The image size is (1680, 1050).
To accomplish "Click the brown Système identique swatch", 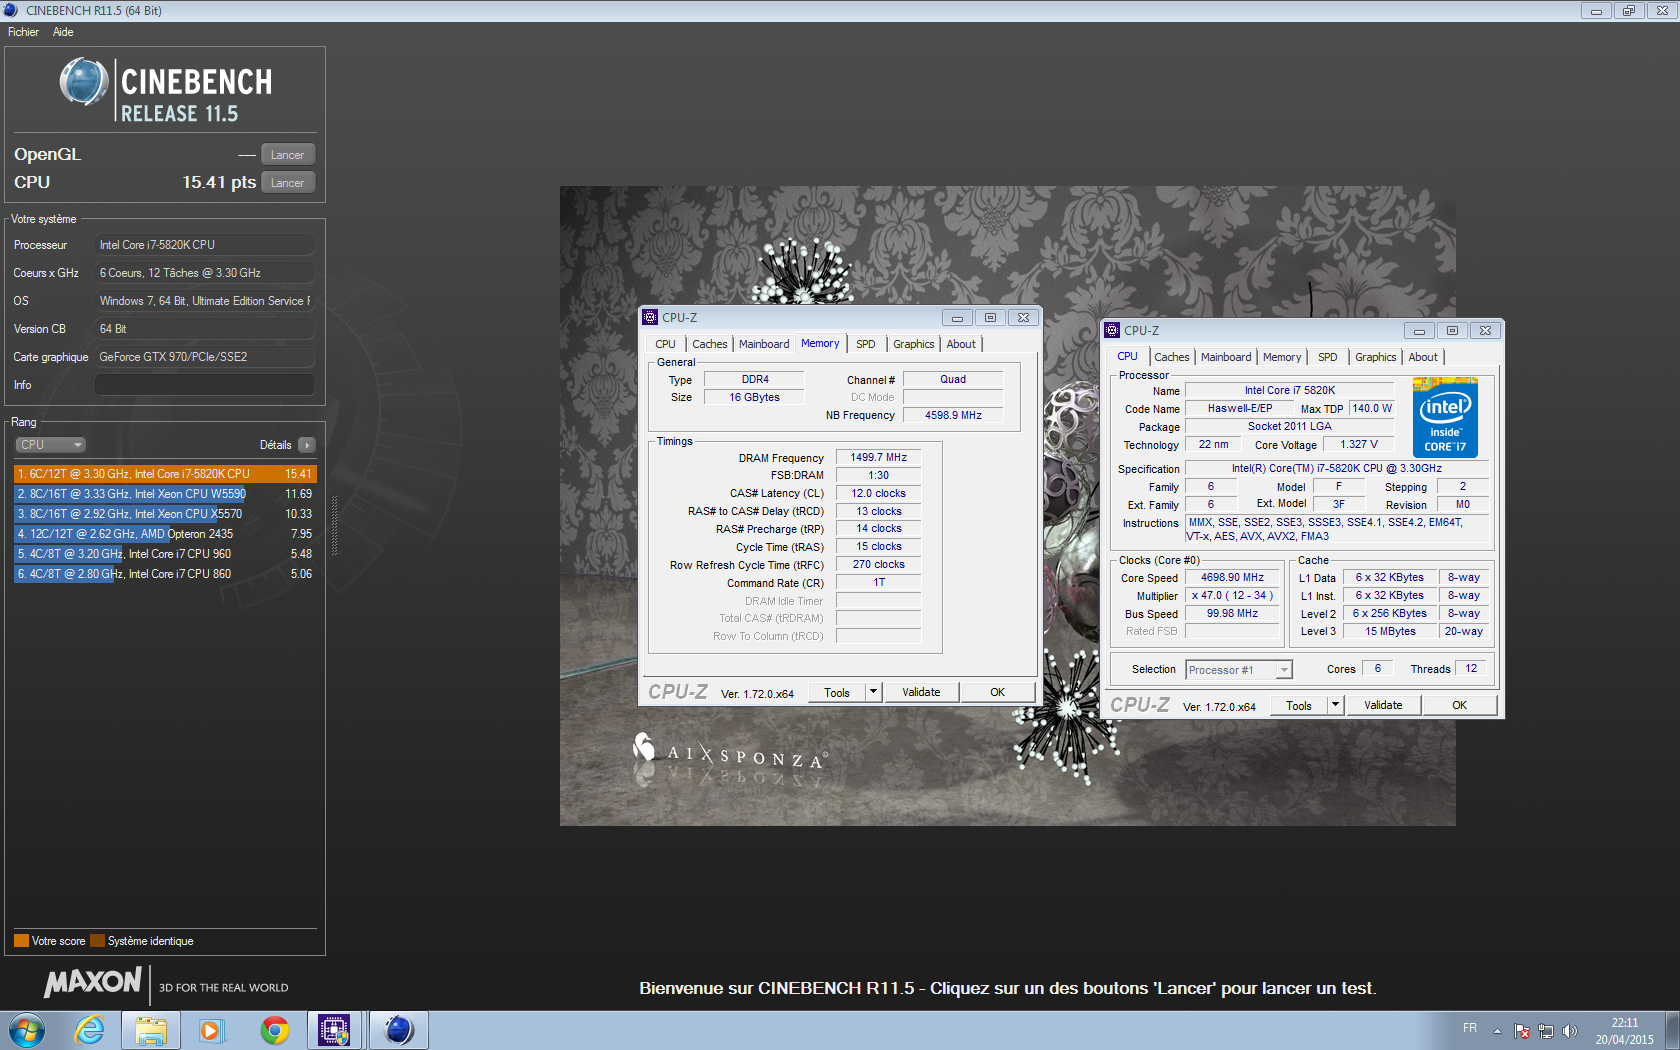I will 97,941.
